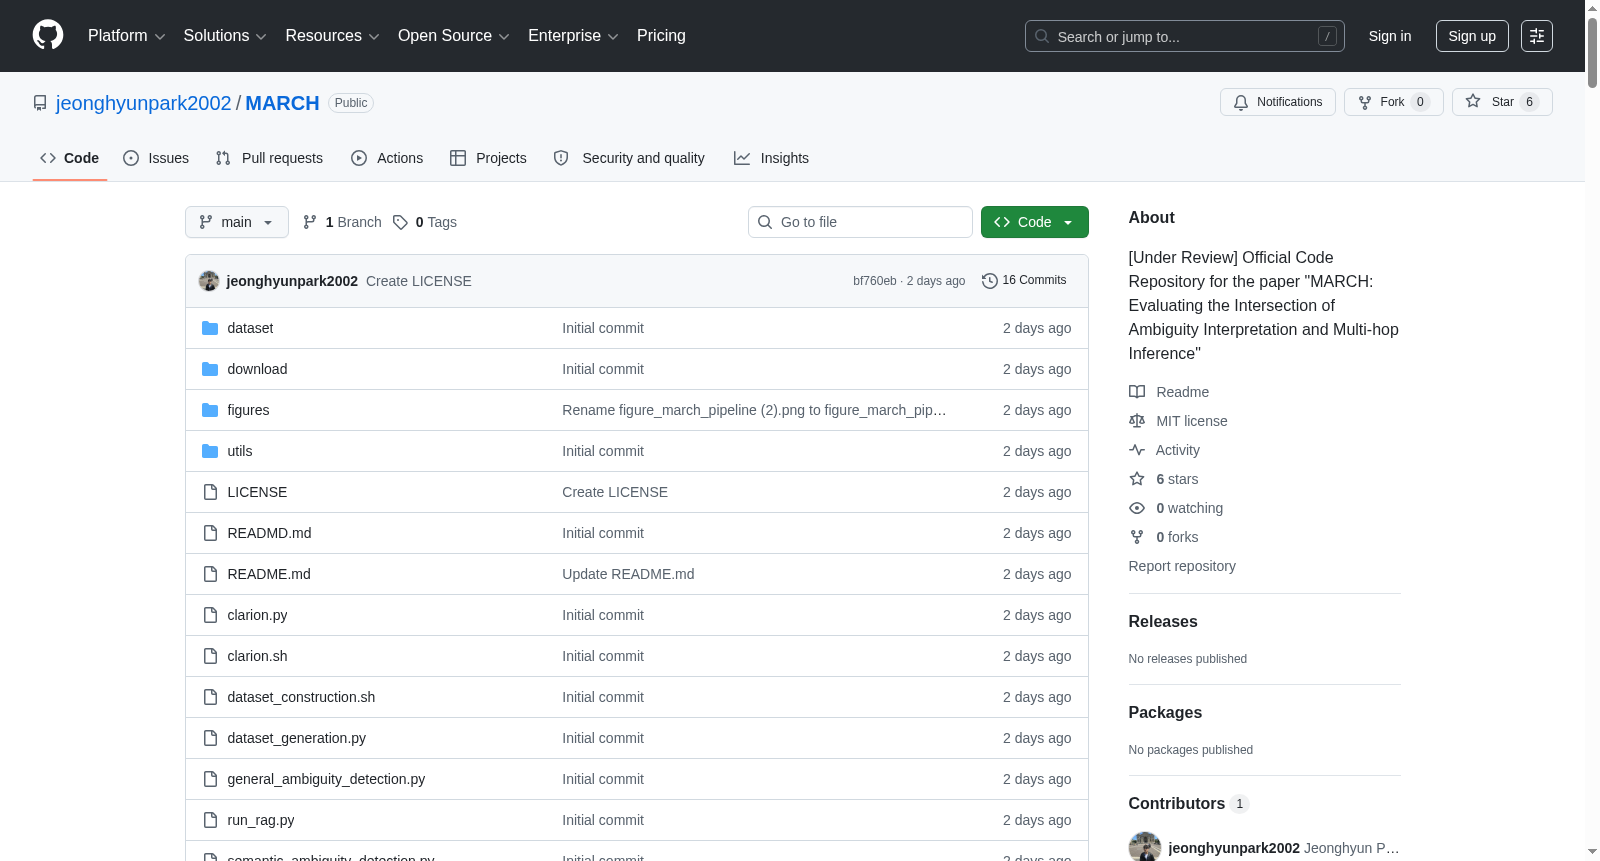Click the Go to file search field
This screenshot has height=861, width=1600.
click(860, 222)
